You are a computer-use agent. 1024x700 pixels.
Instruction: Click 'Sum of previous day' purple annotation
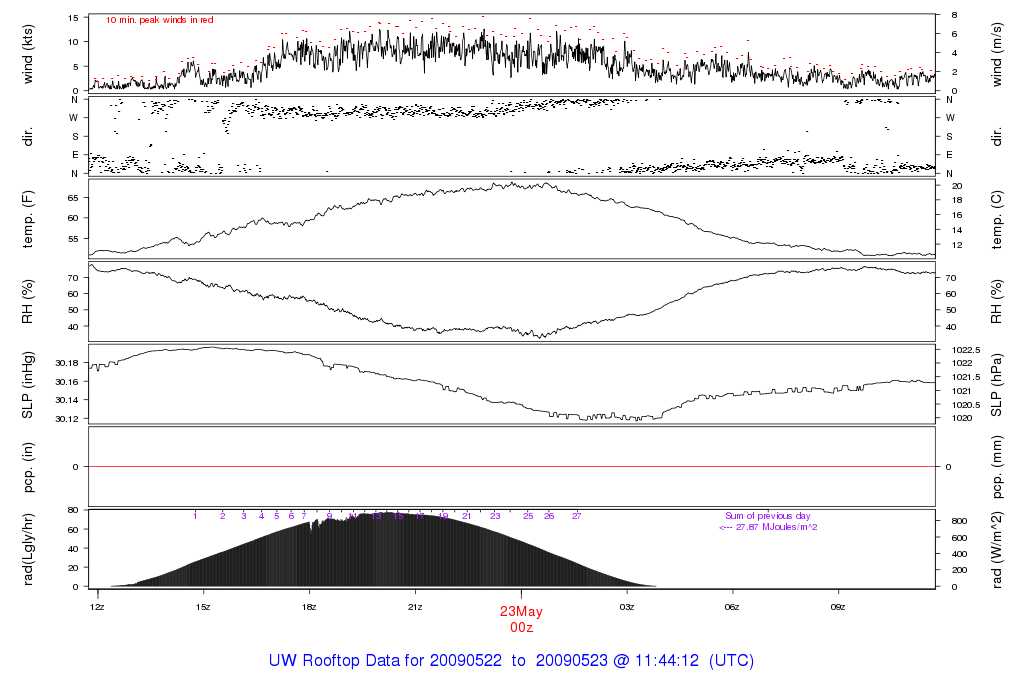(x=767, y=515)
